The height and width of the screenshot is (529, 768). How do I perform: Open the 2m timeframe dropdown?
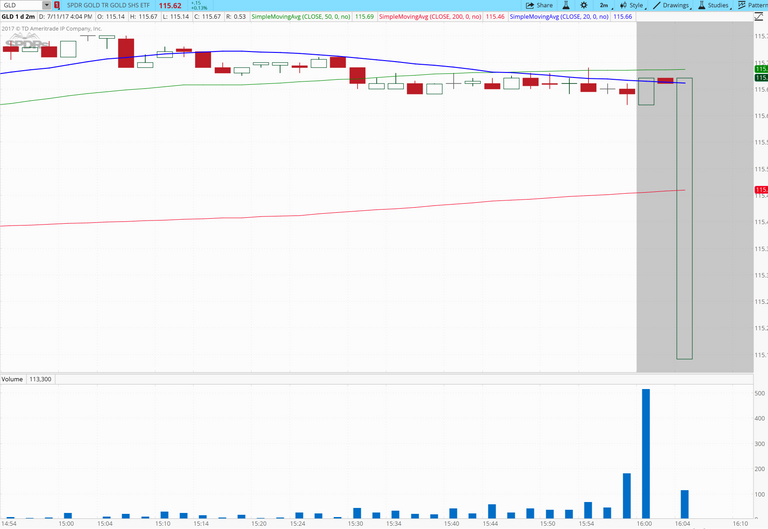click(605, 5)
